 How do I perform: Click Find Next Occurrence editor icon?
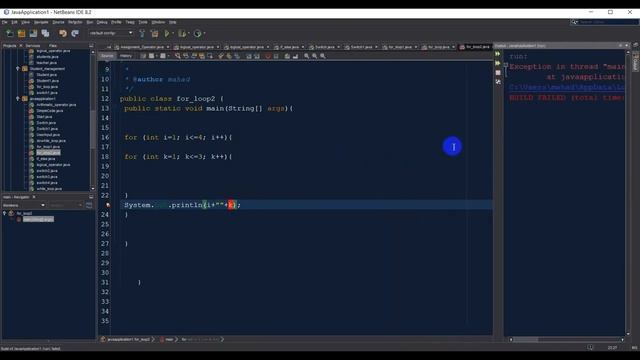(194, 56)
